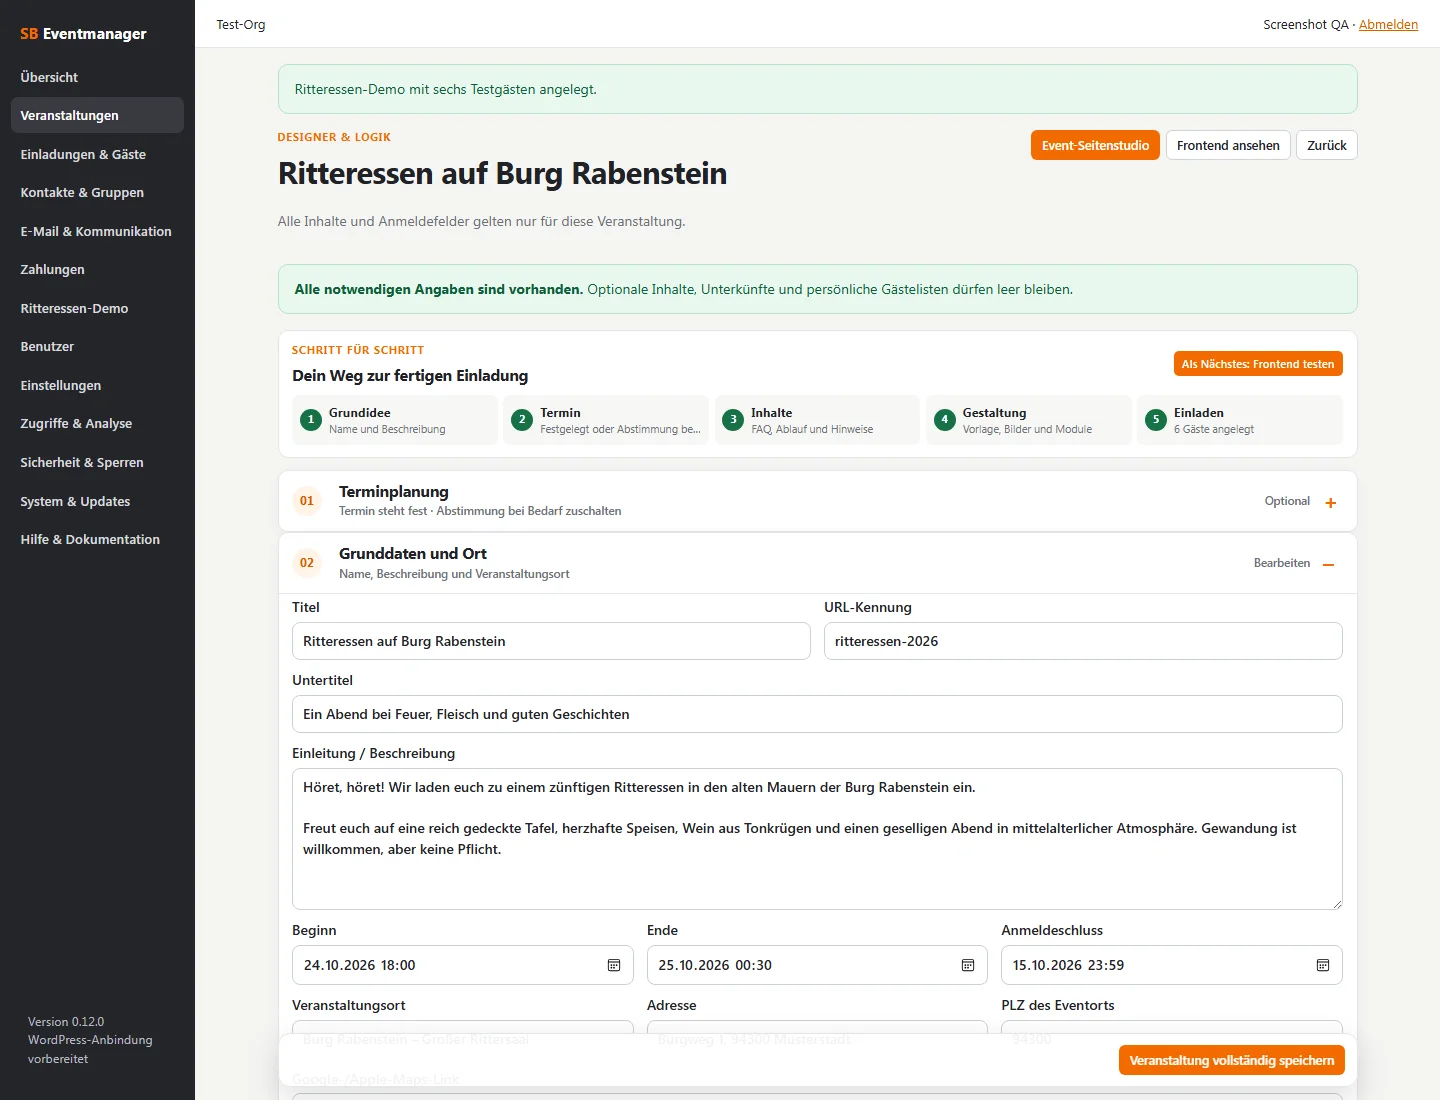Click the Anmeldeschluss value 15.10.2026 23:59

click(x=1068, y=965)
